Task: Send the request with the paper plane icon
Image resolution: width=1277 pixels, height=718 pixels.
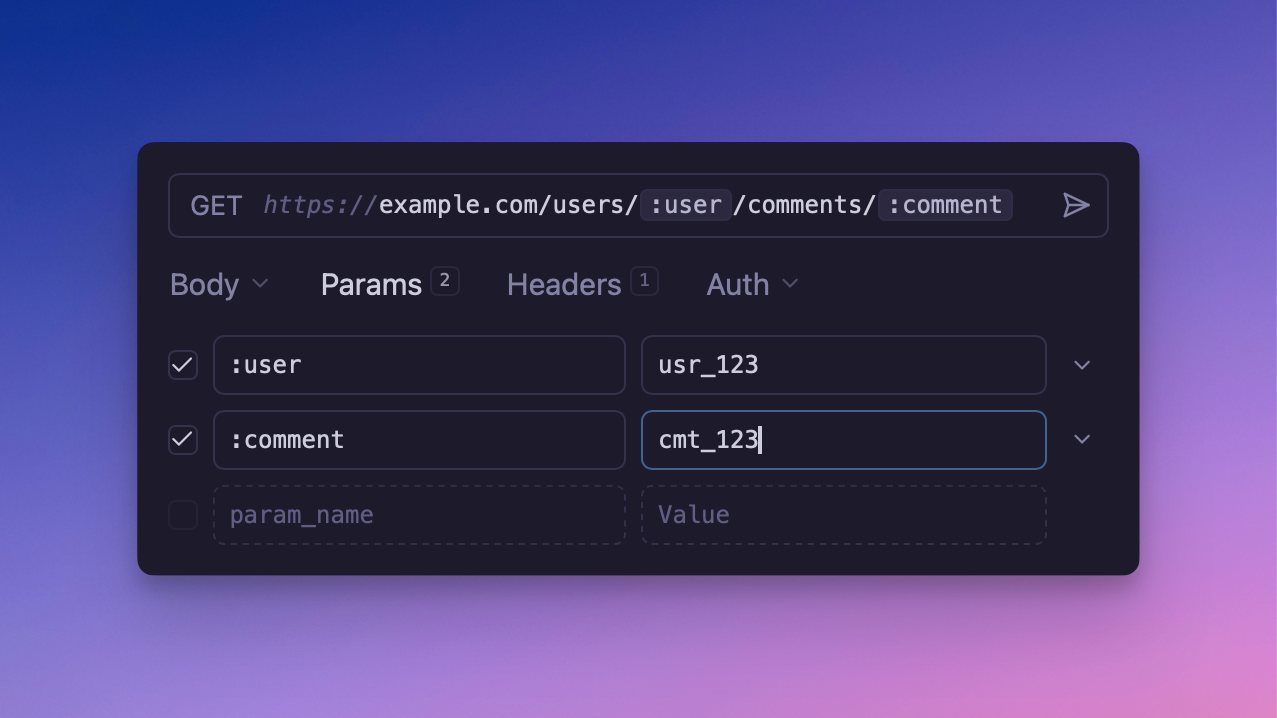Action: pos(1075,206)
